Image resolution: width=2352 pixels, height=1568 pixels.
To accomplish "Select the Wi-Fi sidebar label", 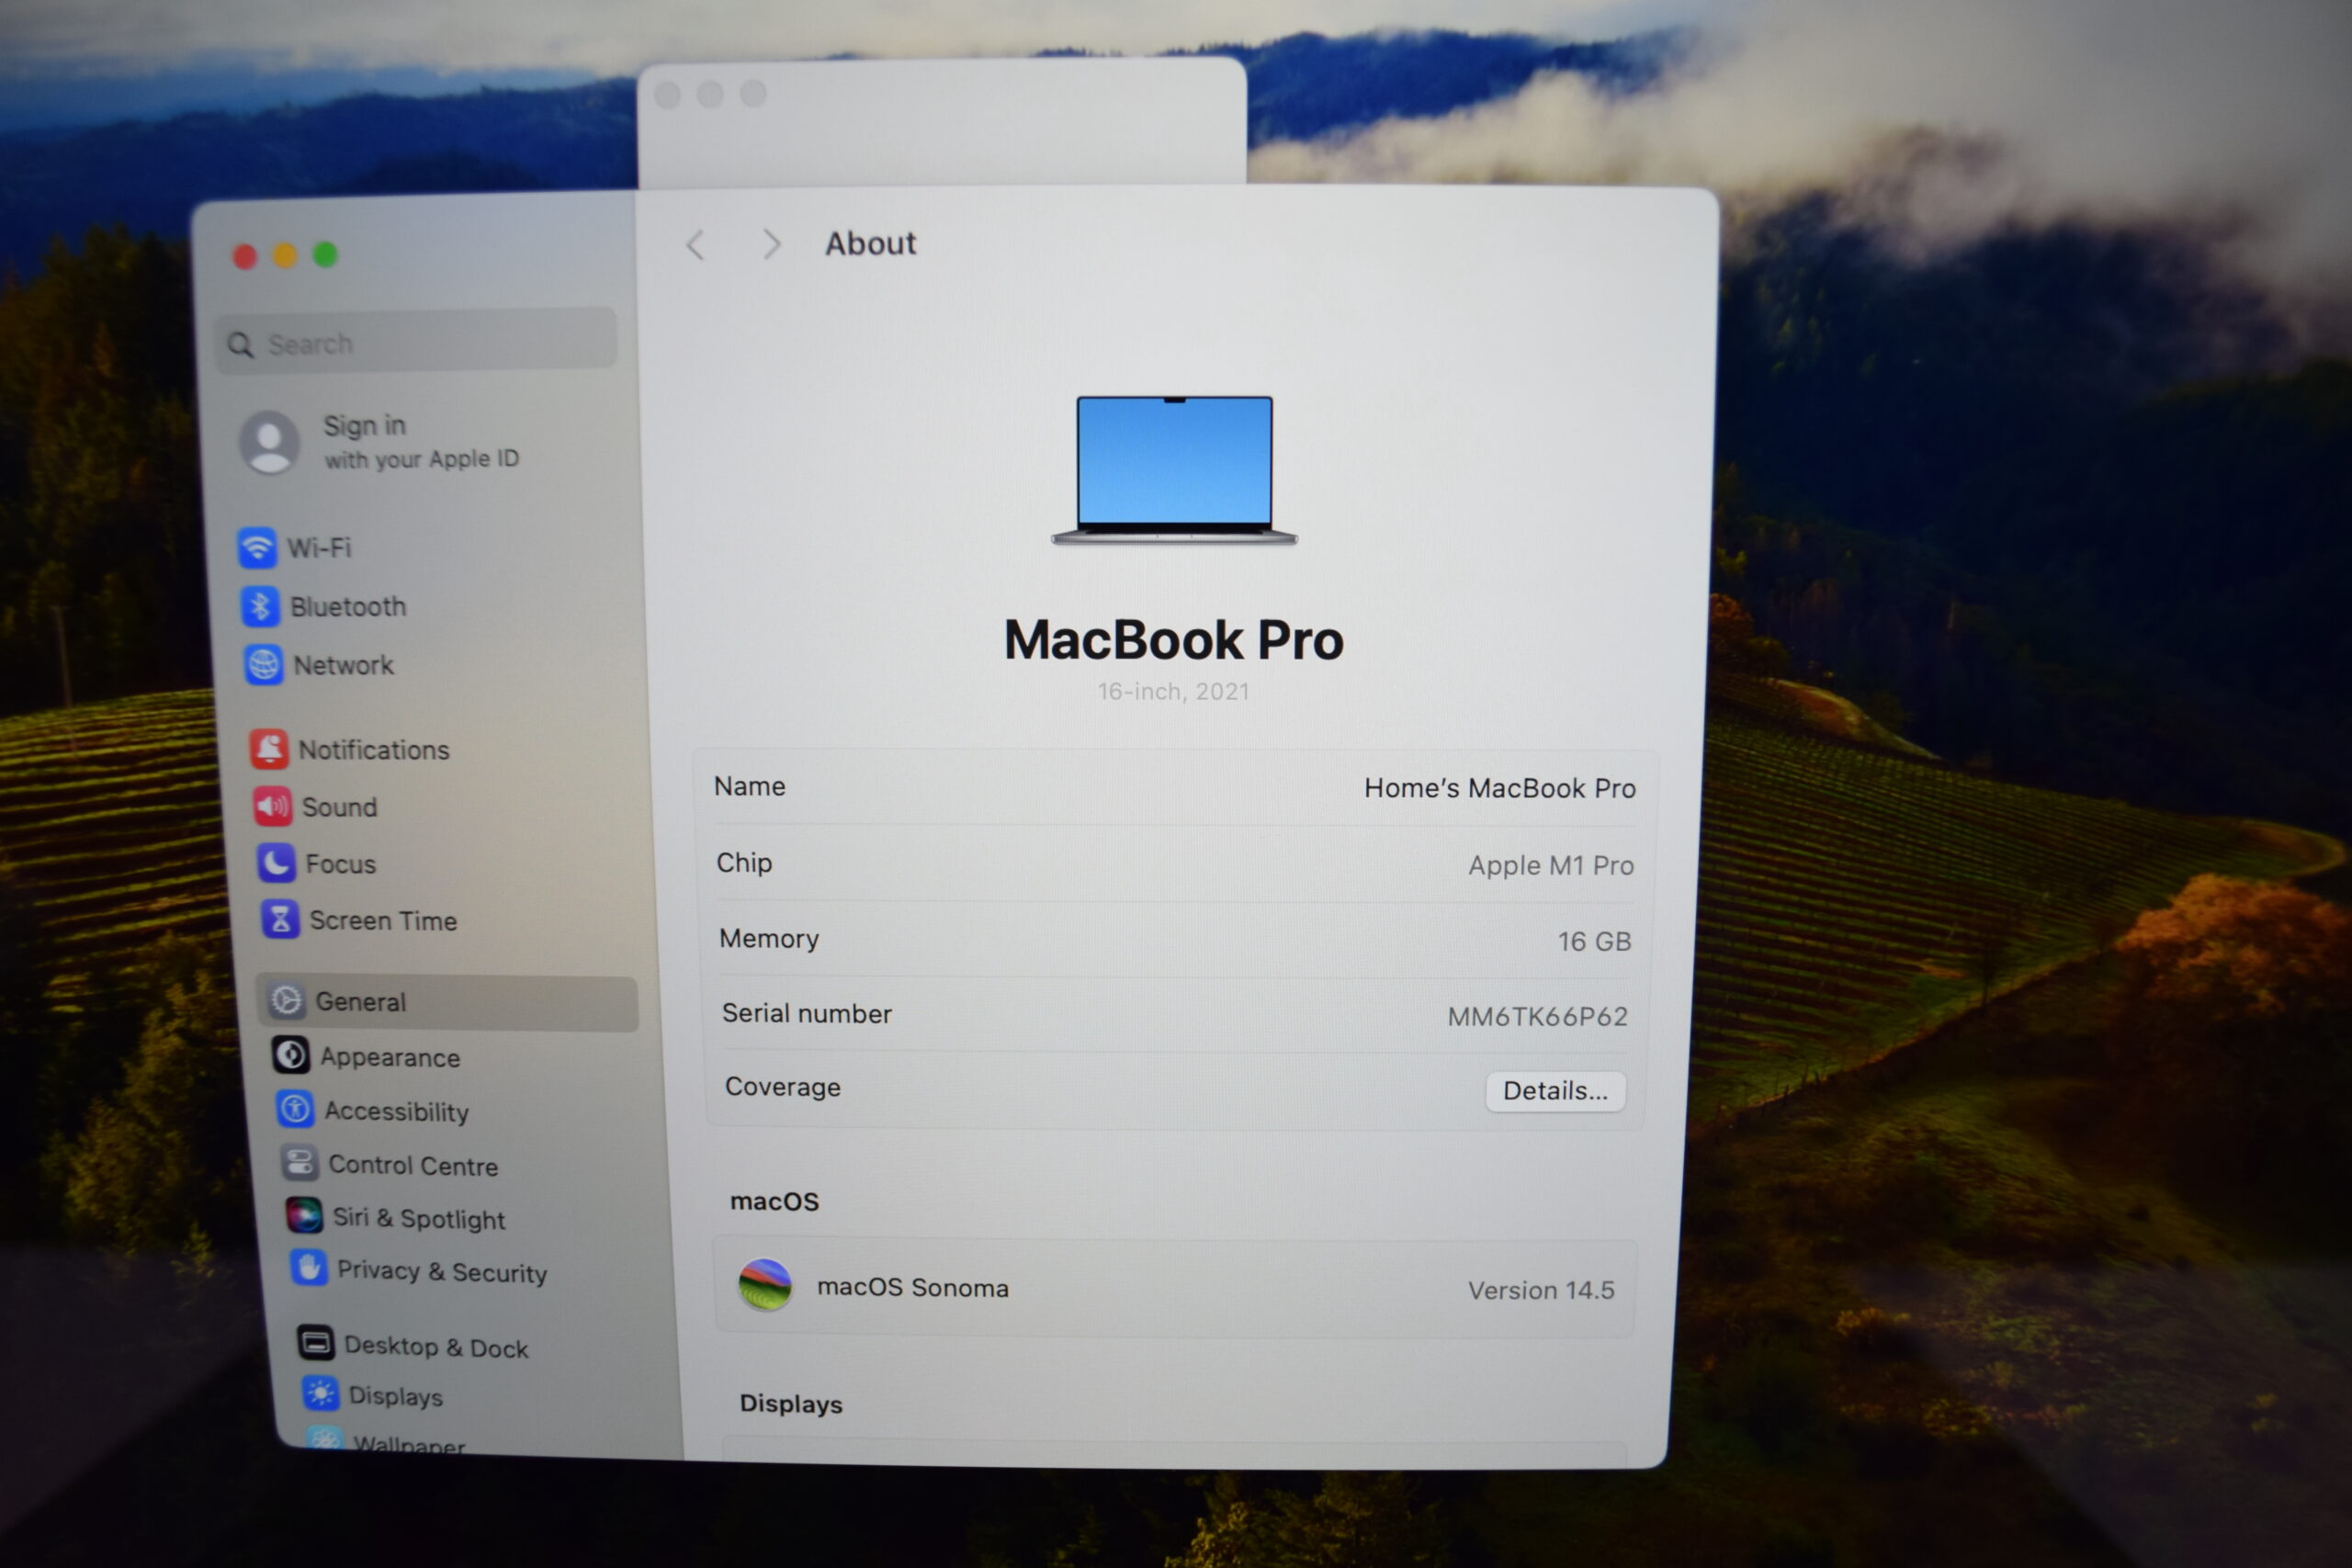I will 319,548.
